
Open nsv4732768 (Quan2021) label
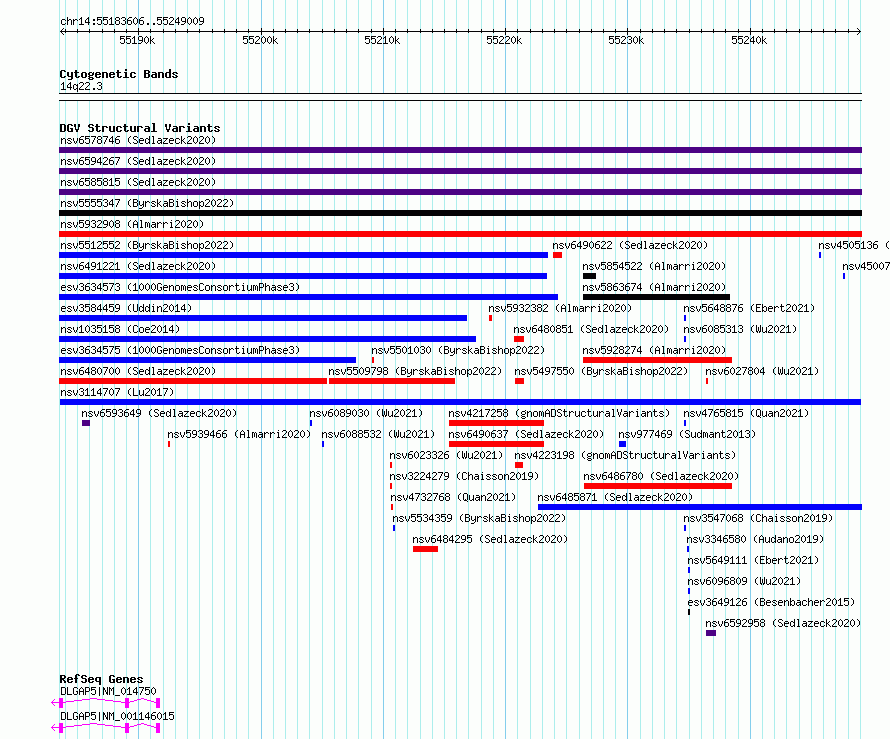point(452,497)
